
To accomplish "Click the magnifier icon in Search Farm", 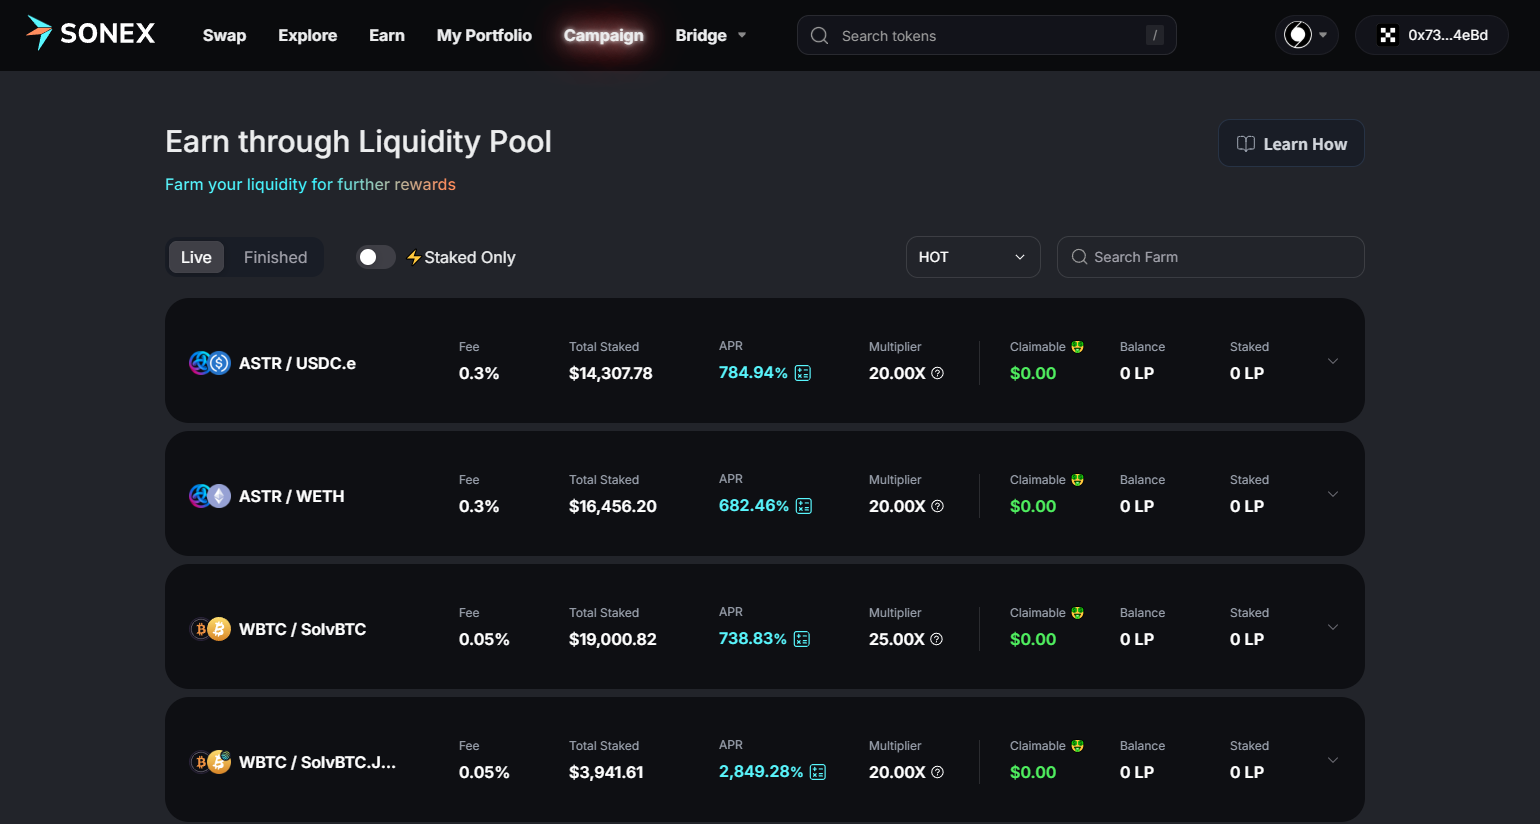I will click(x=1080, y=257).
